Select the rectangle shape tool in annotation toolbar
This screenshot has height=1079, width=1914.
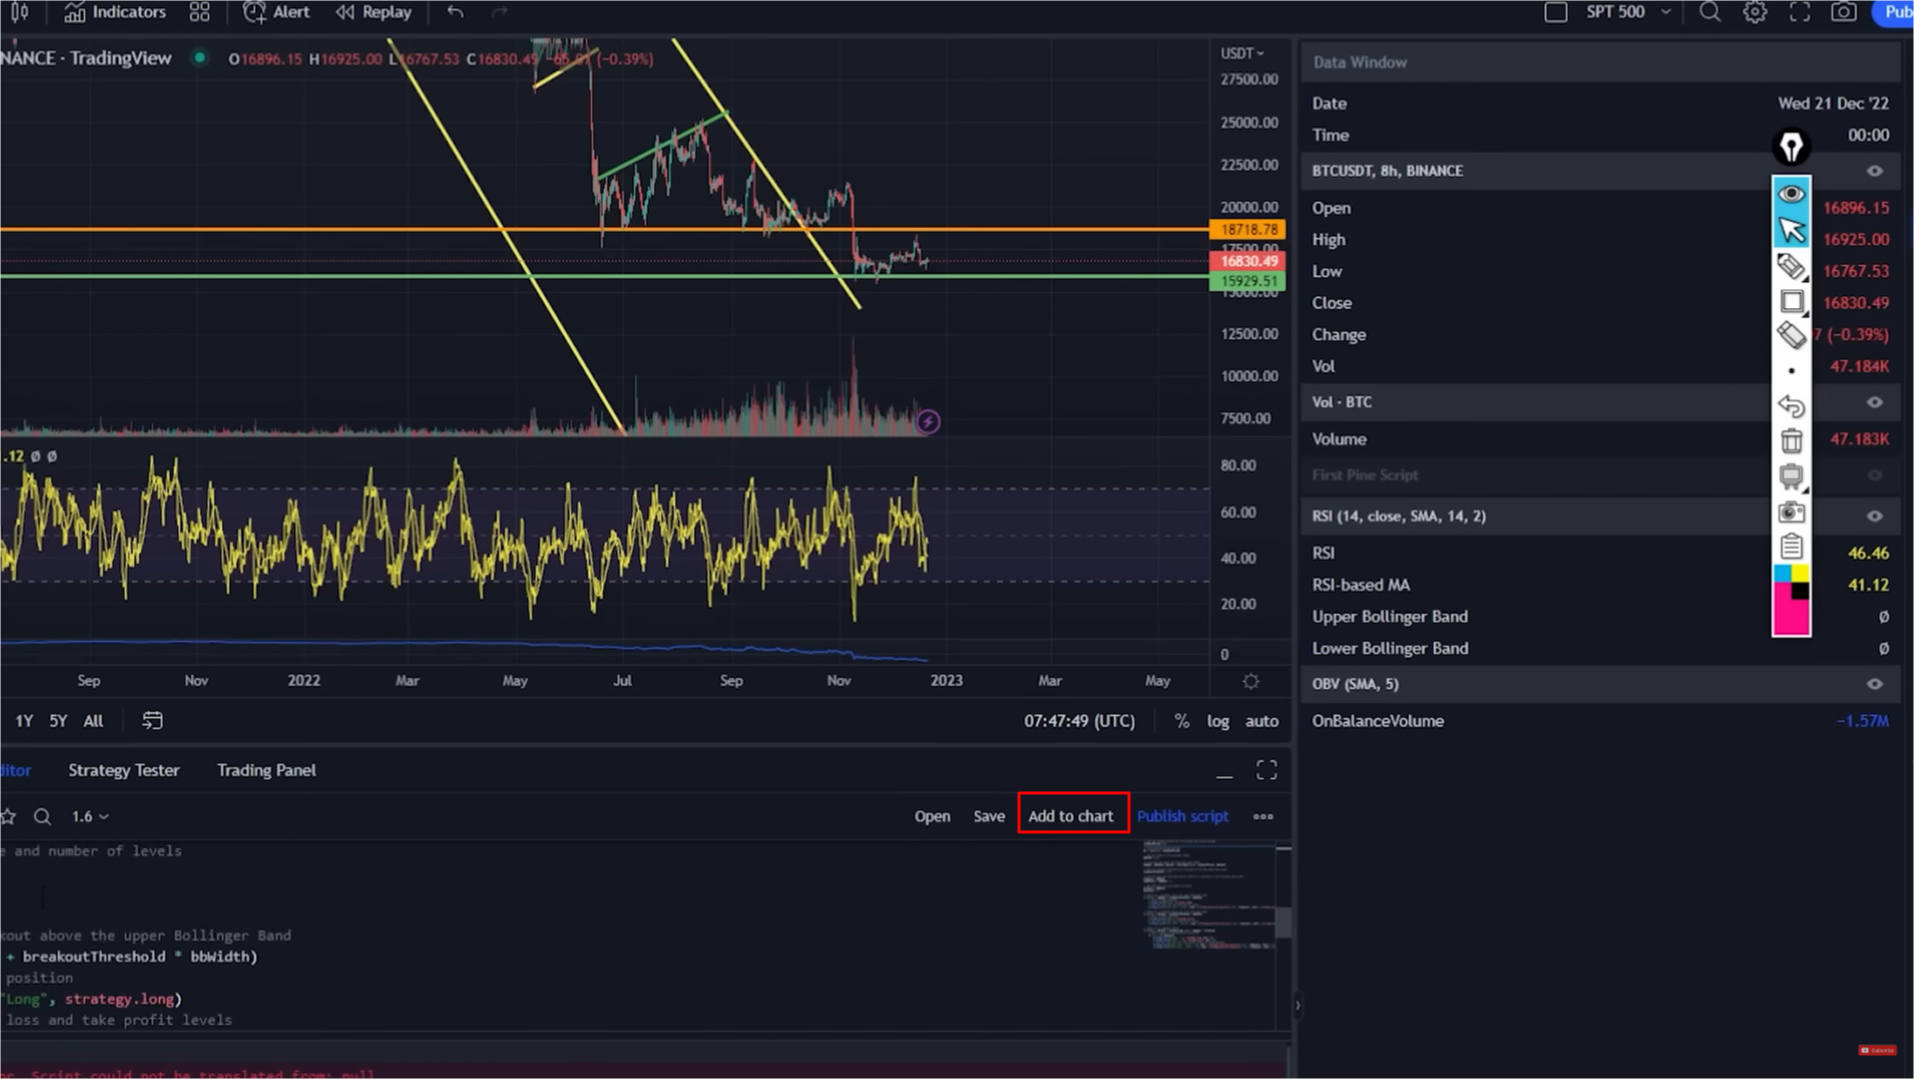tap(1791, 302)
